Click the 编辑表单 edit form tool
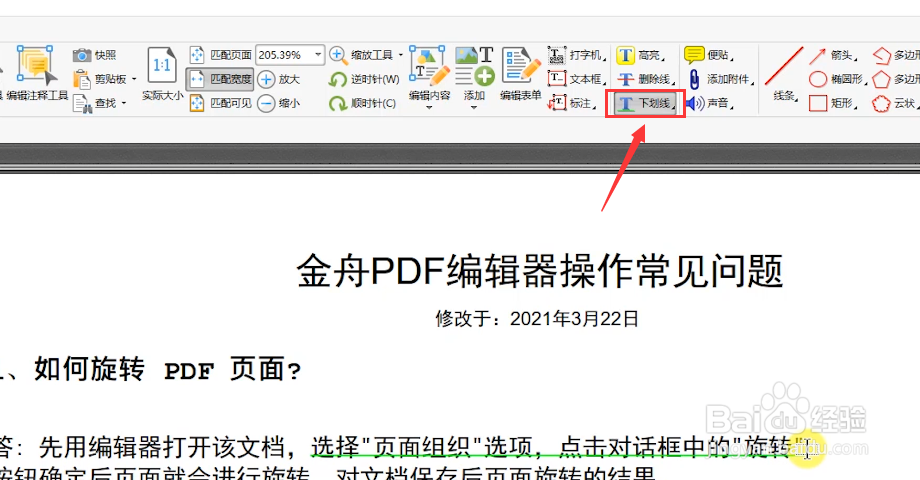The image size is (920, 480). coord(520,74)
